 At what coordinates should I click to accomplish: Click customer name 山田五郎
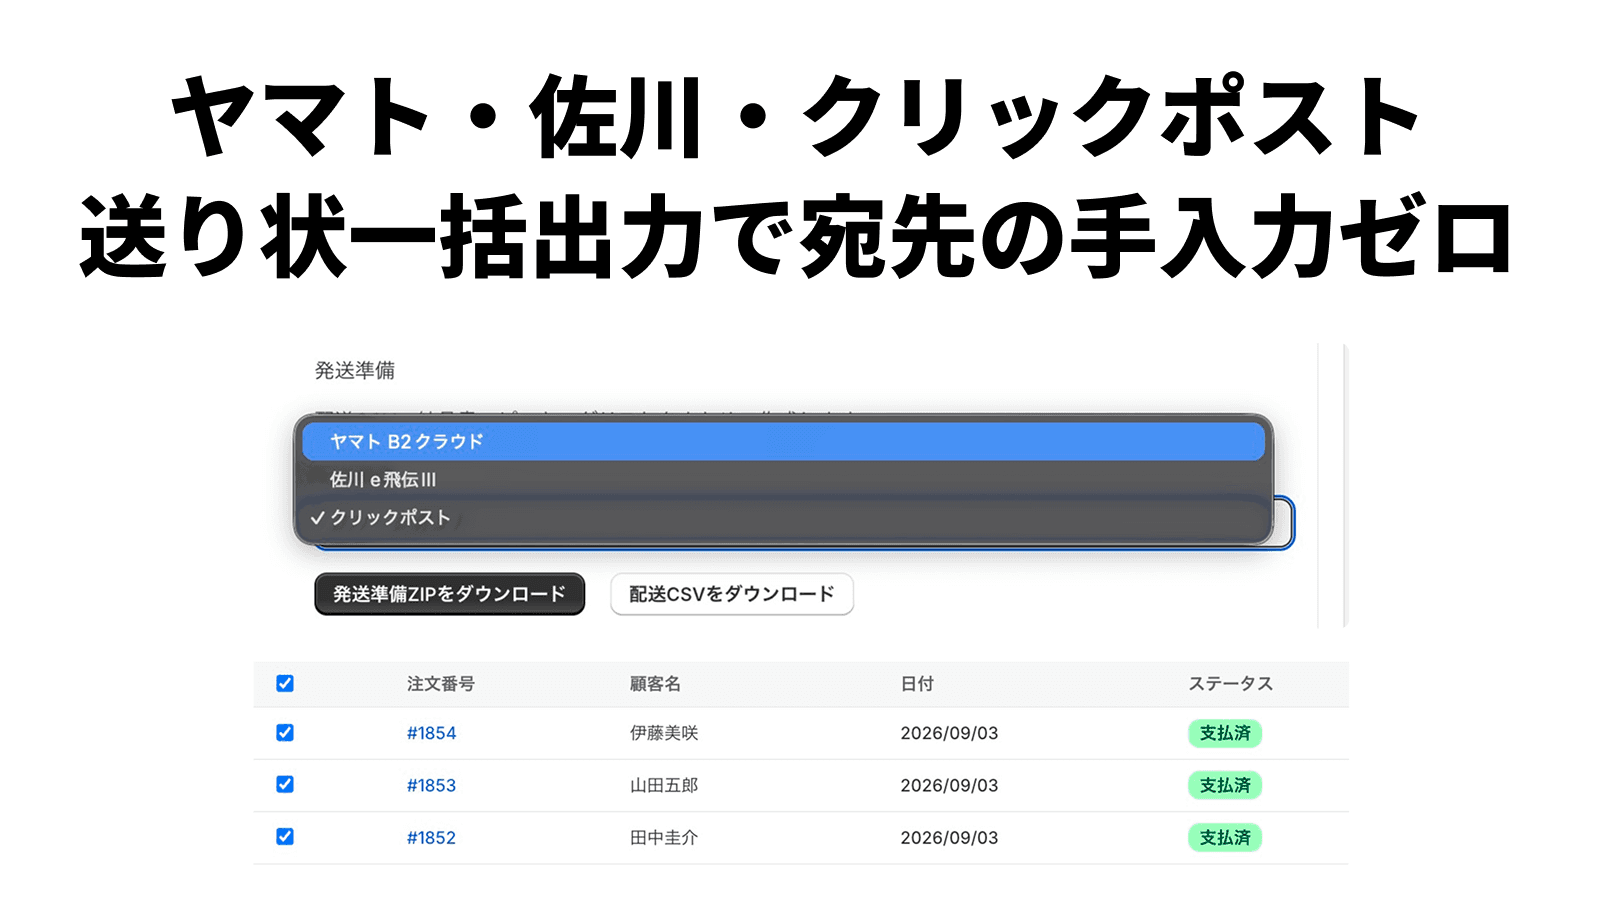tap(664, 785)
